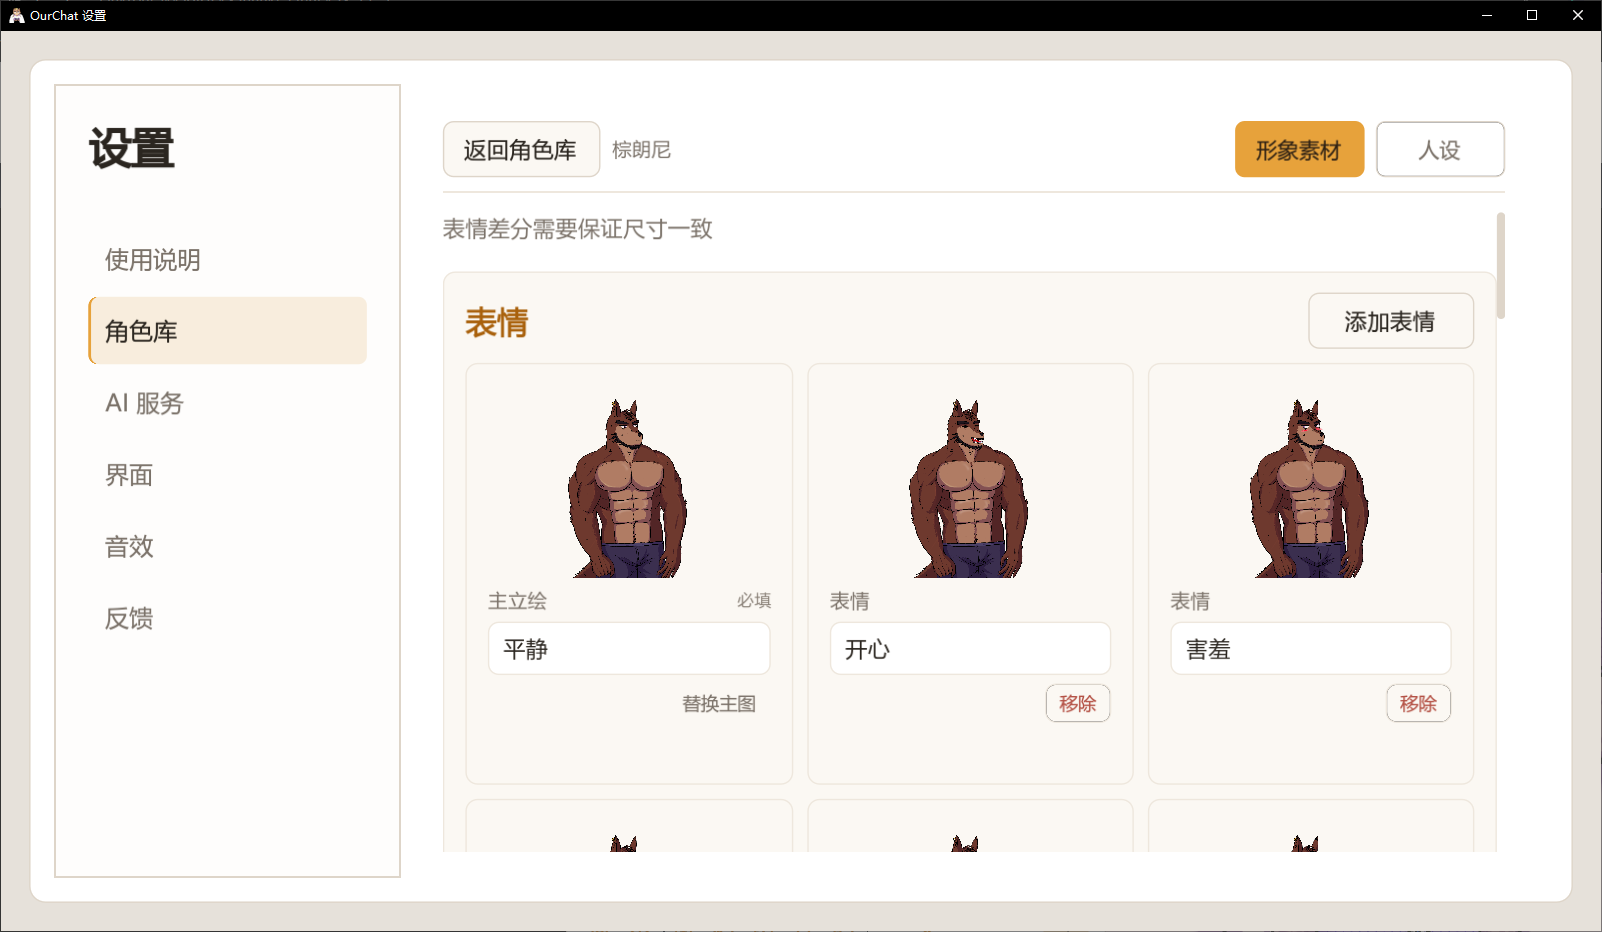Open the AI 服务 settings section

[x=228, y=403]
